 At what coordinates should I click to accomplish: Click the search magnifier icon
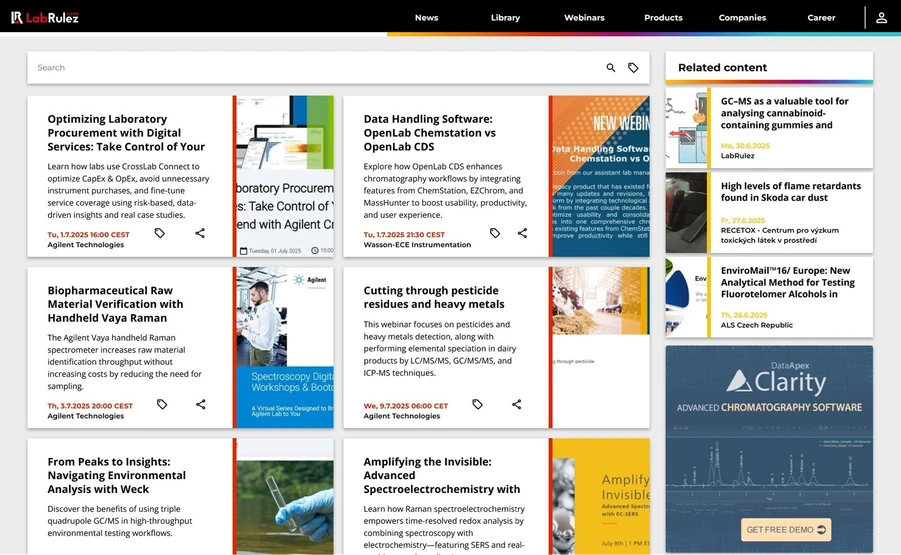coord(611,68)
